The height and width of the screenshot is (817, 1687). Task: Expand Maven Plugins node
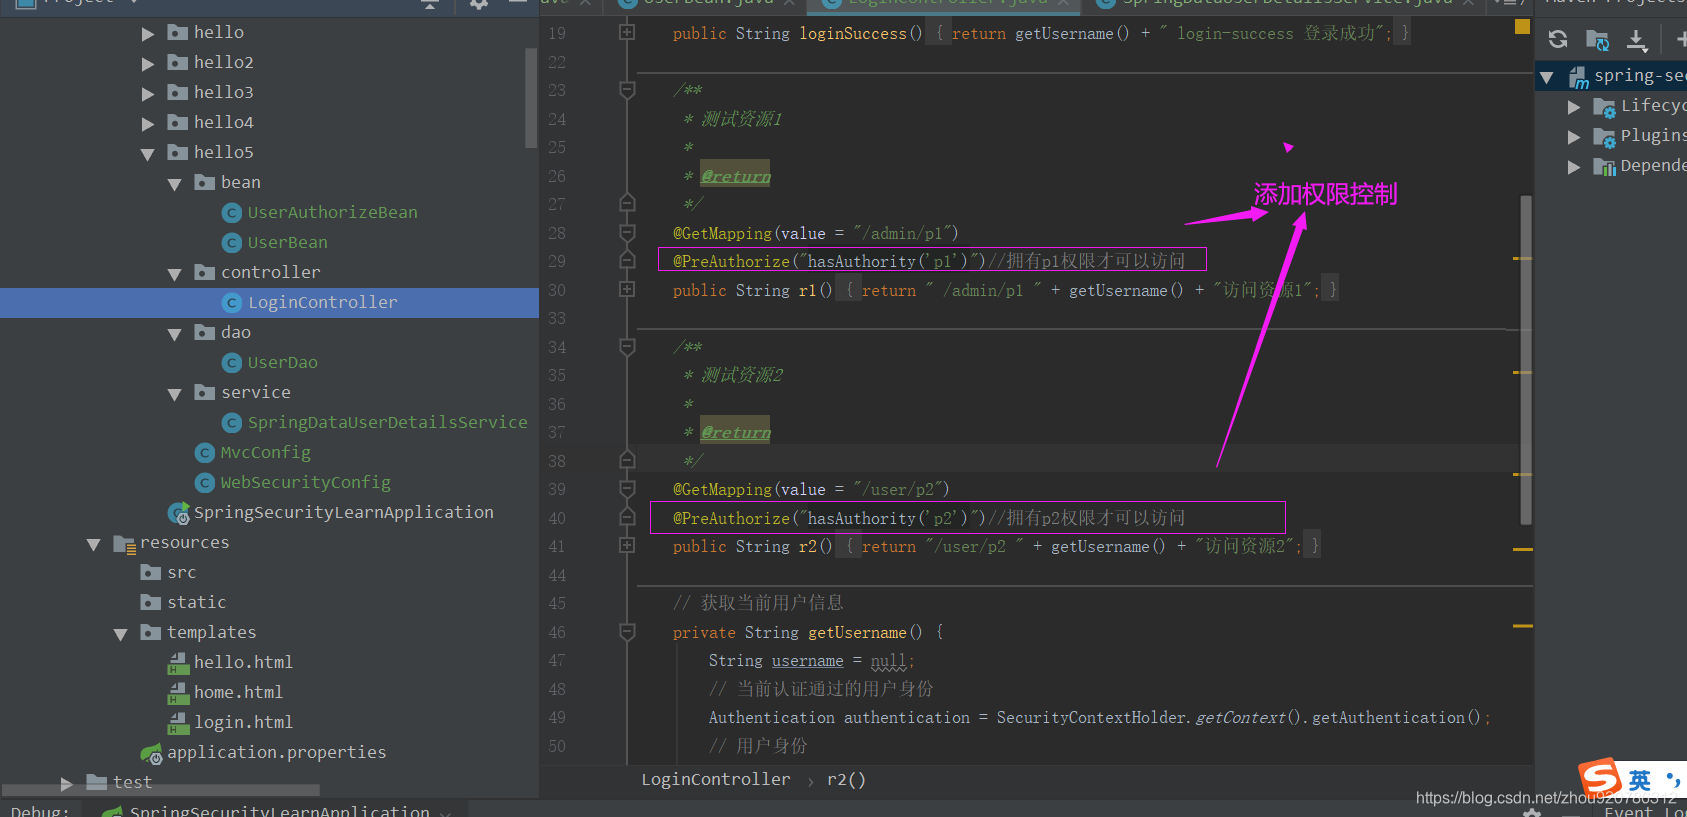[1574, 137]
